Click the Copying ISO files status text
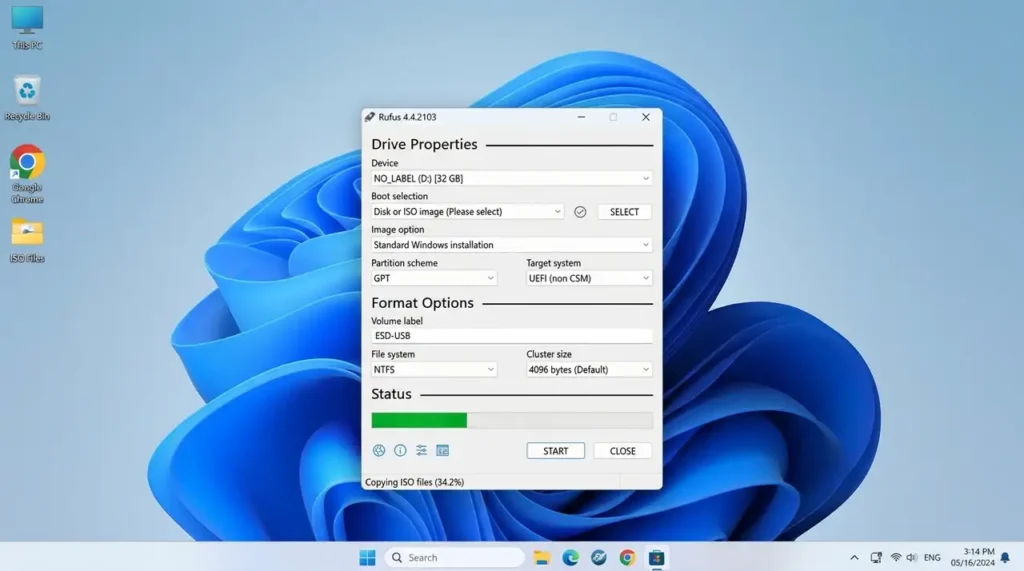The height and width of the screenshot is (571, 1024). 414,482
